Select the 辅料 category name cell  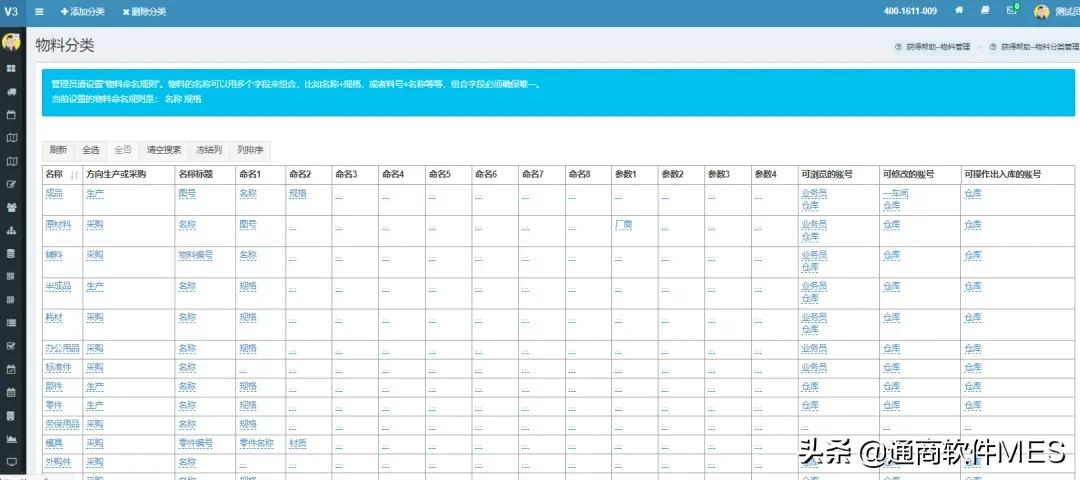(x=54, y=255)
